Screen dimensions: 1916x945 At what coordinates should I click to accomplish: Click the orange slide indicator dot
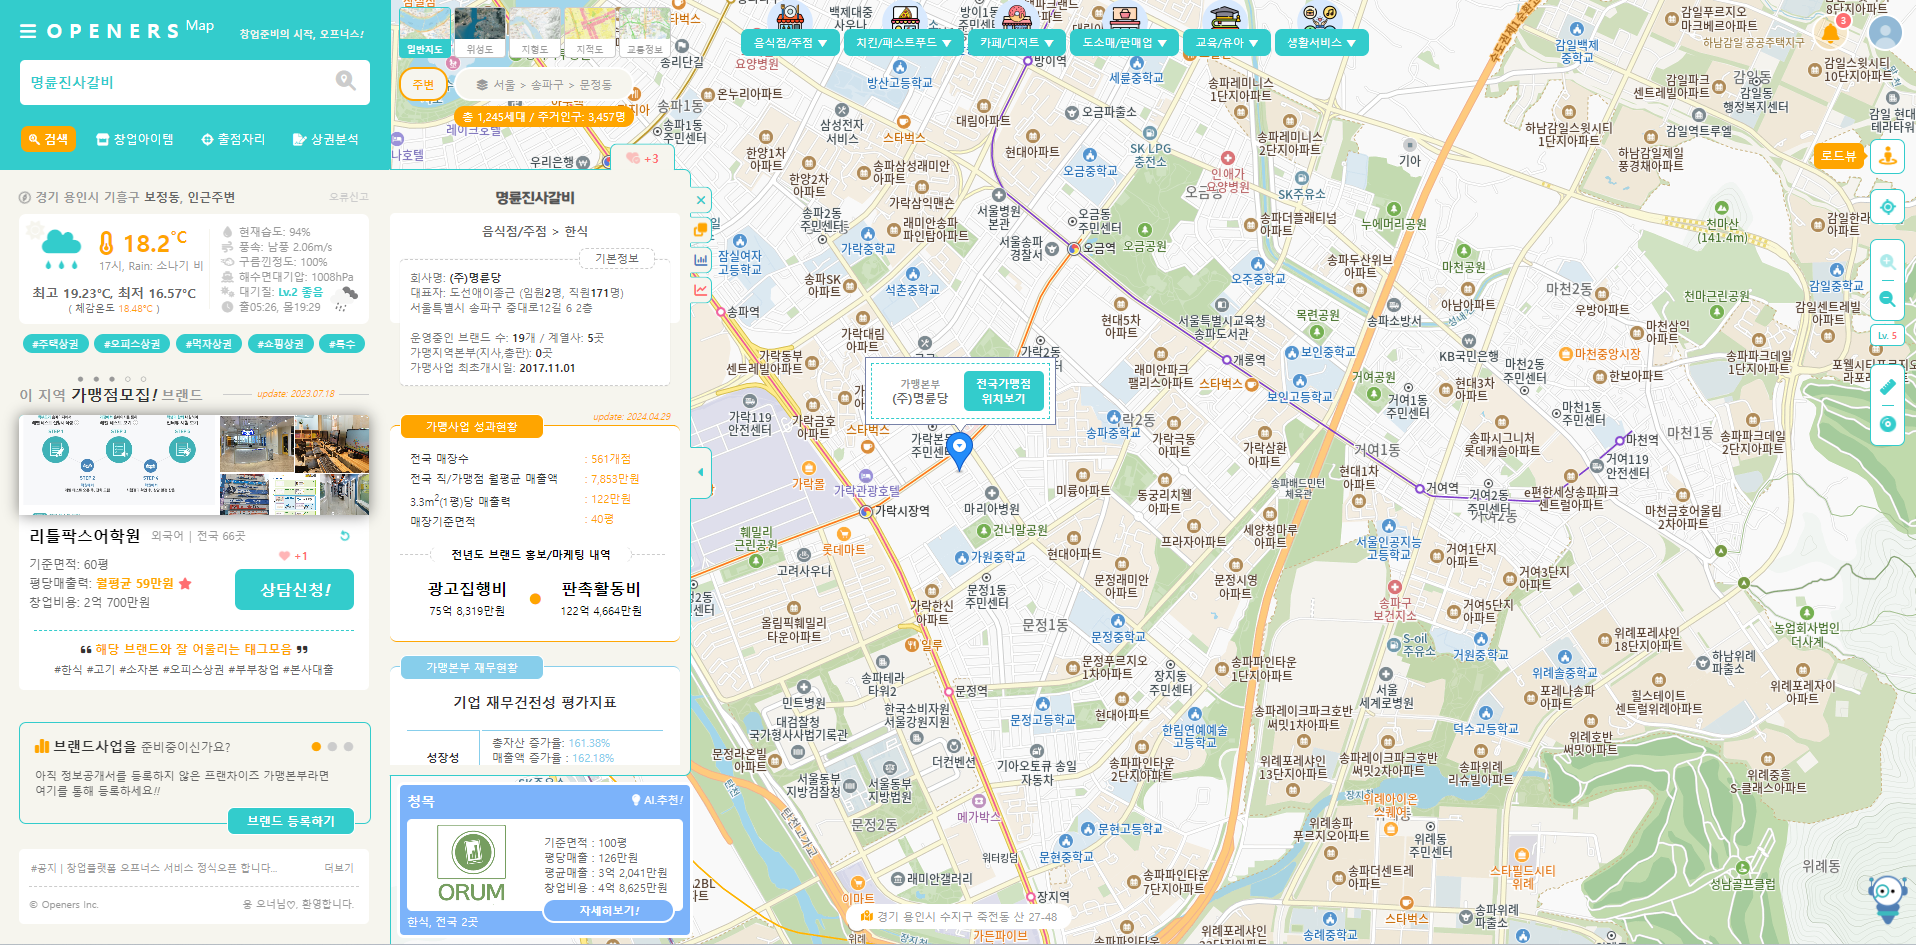pos(316,747)
